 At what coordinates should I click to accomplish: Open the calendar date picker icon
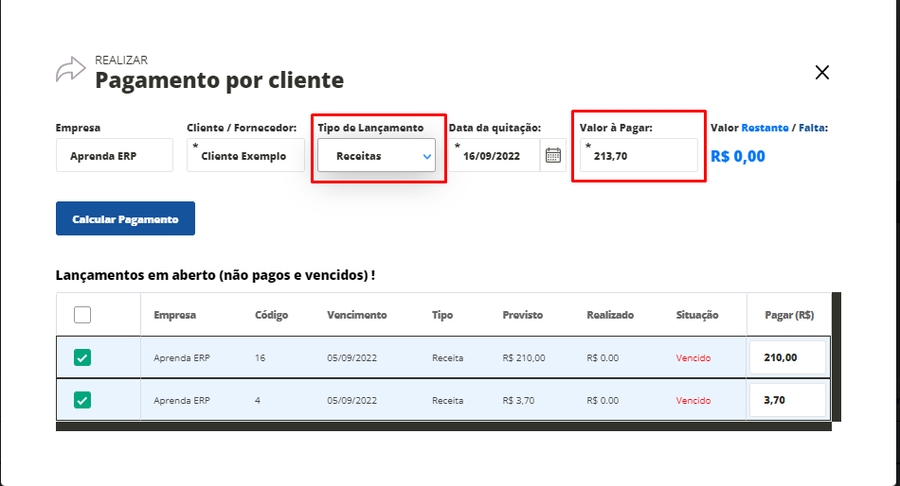[553, 156]
